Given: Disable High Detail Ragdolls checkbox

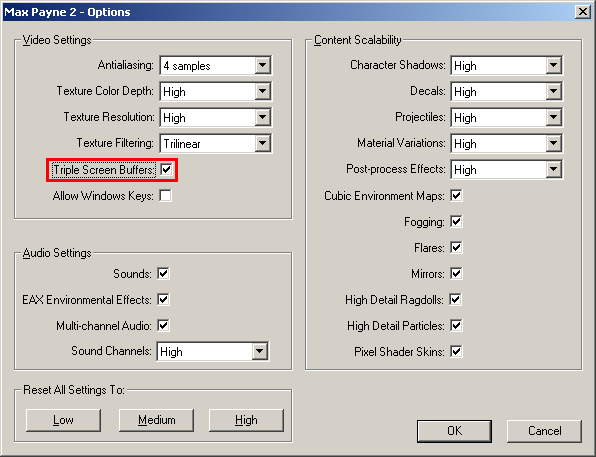Looking at the screenshot, I should tap(455, 299).
